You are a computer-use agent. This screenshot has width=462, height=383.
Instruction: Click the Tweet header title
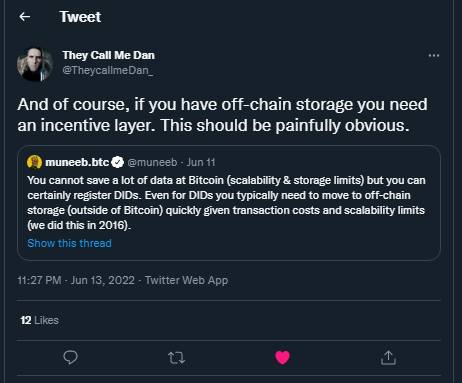point(80,17)
